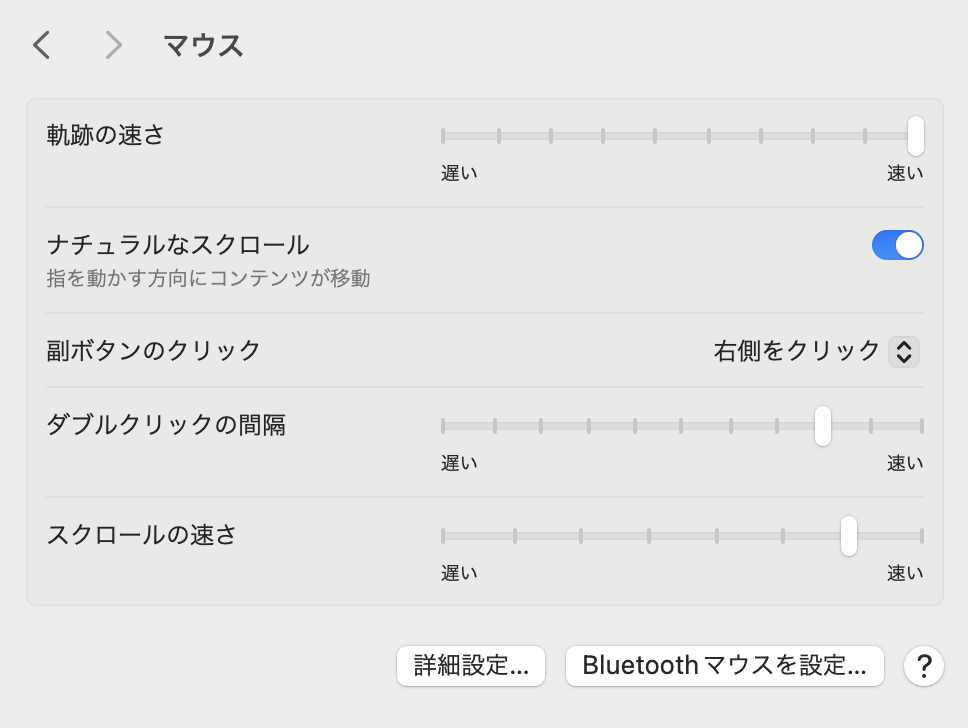This screenshot has height=728, width=968.
Task: Set スクロールの速さ slider to slowest tick
Action: (443, 536)
